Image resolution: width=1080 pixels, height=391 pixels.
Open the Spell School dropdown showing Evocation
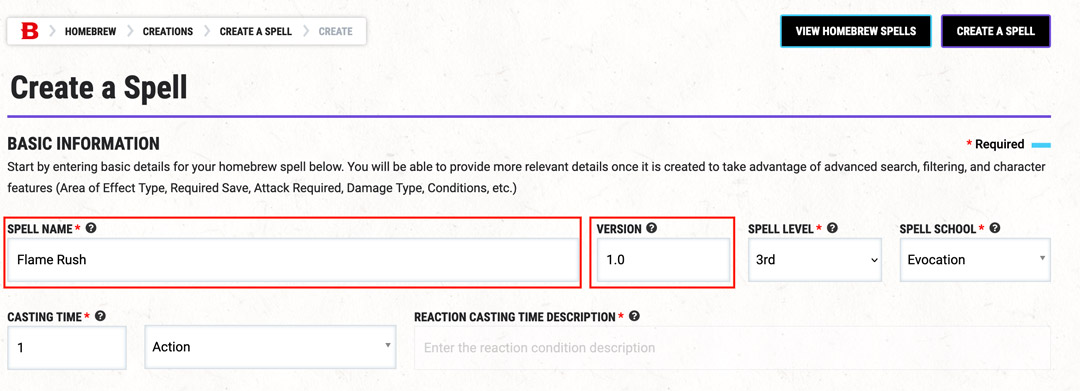pyautogui.click(x=975, y=260)
